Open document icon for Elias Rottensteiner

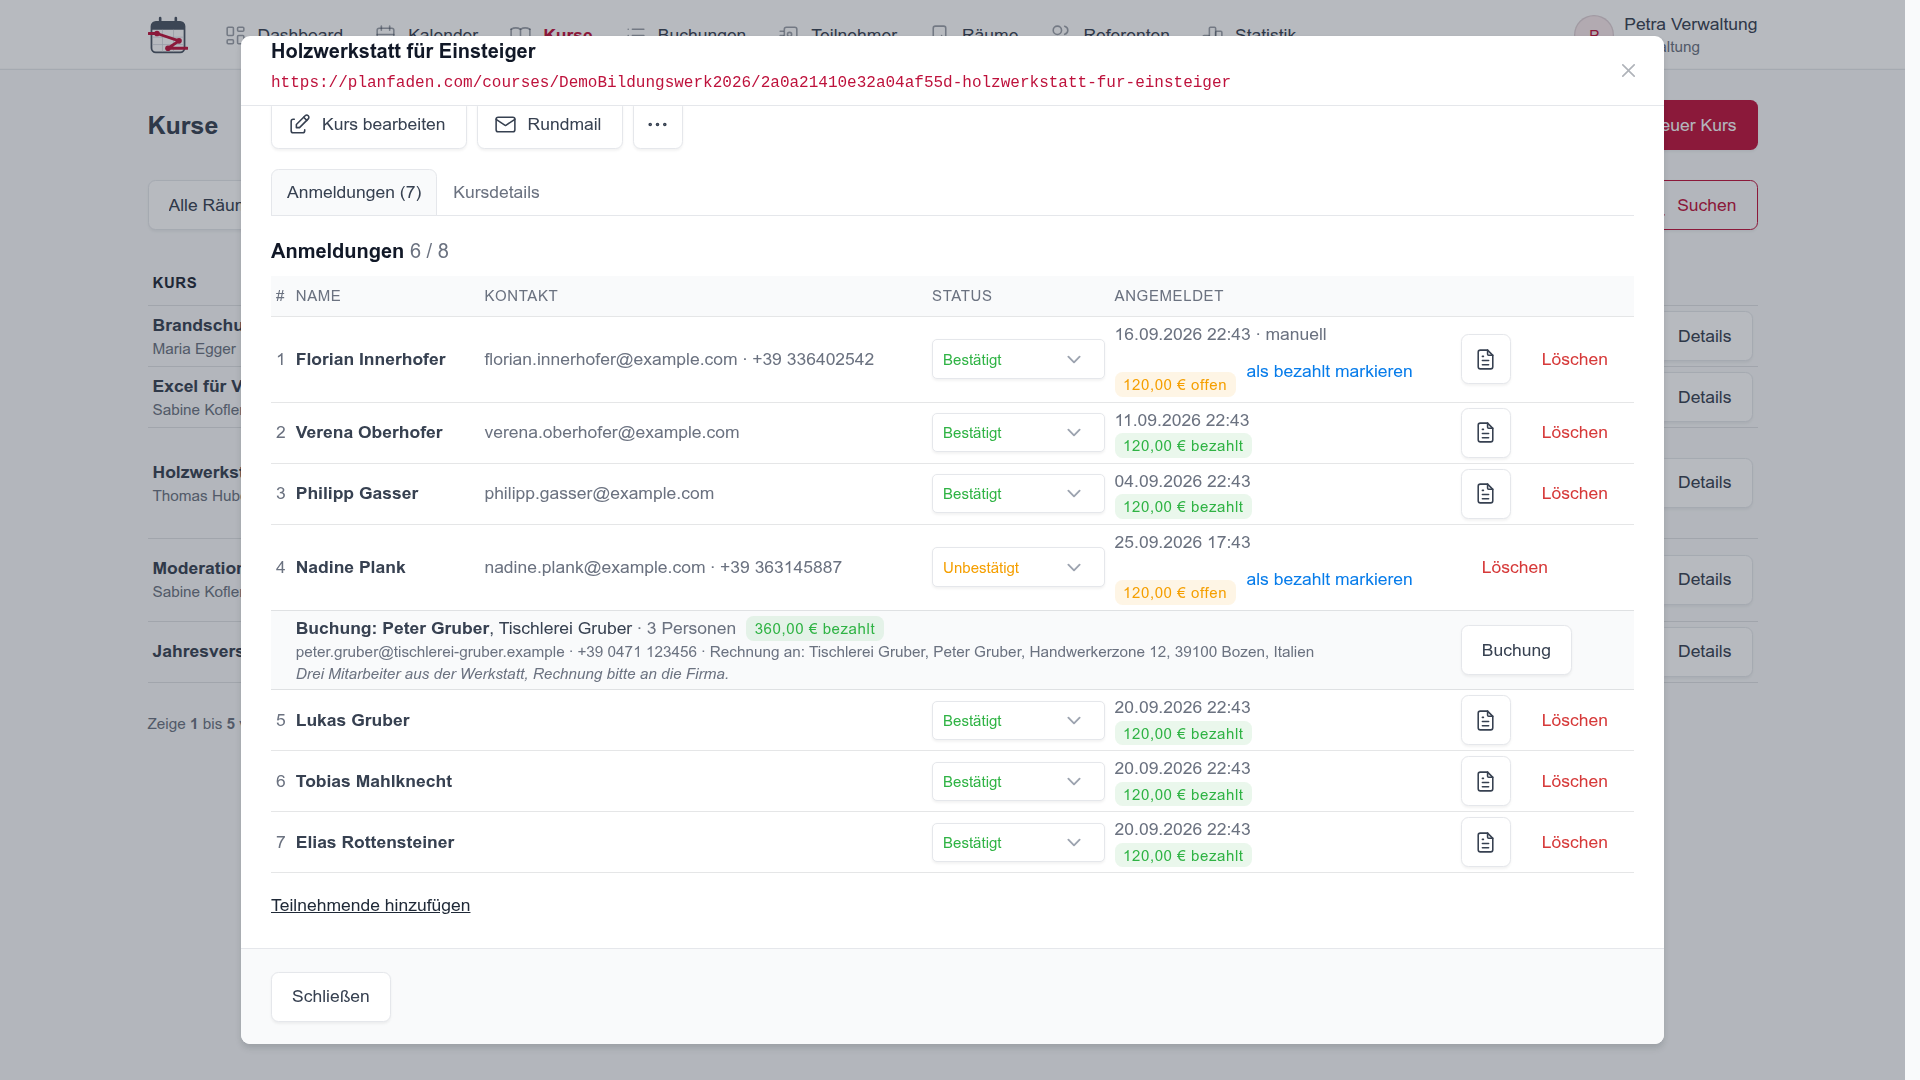[x=1485, y=842]
